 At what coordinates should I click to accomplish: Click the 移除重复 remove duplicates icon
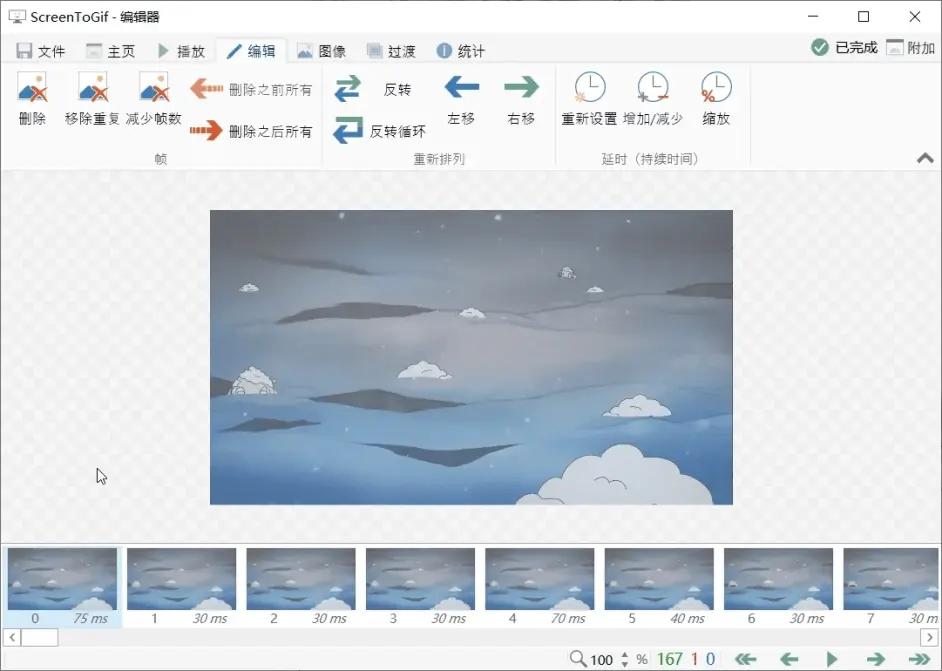(x=93, y=87)
